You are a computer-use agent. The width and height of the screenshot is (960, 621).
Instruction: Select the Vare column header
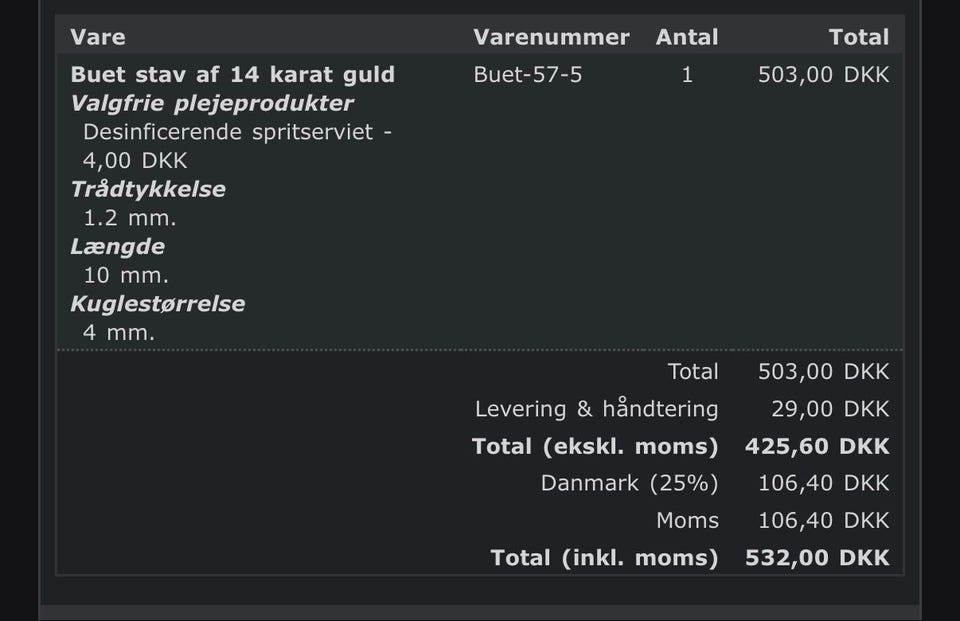coord(98,37)
